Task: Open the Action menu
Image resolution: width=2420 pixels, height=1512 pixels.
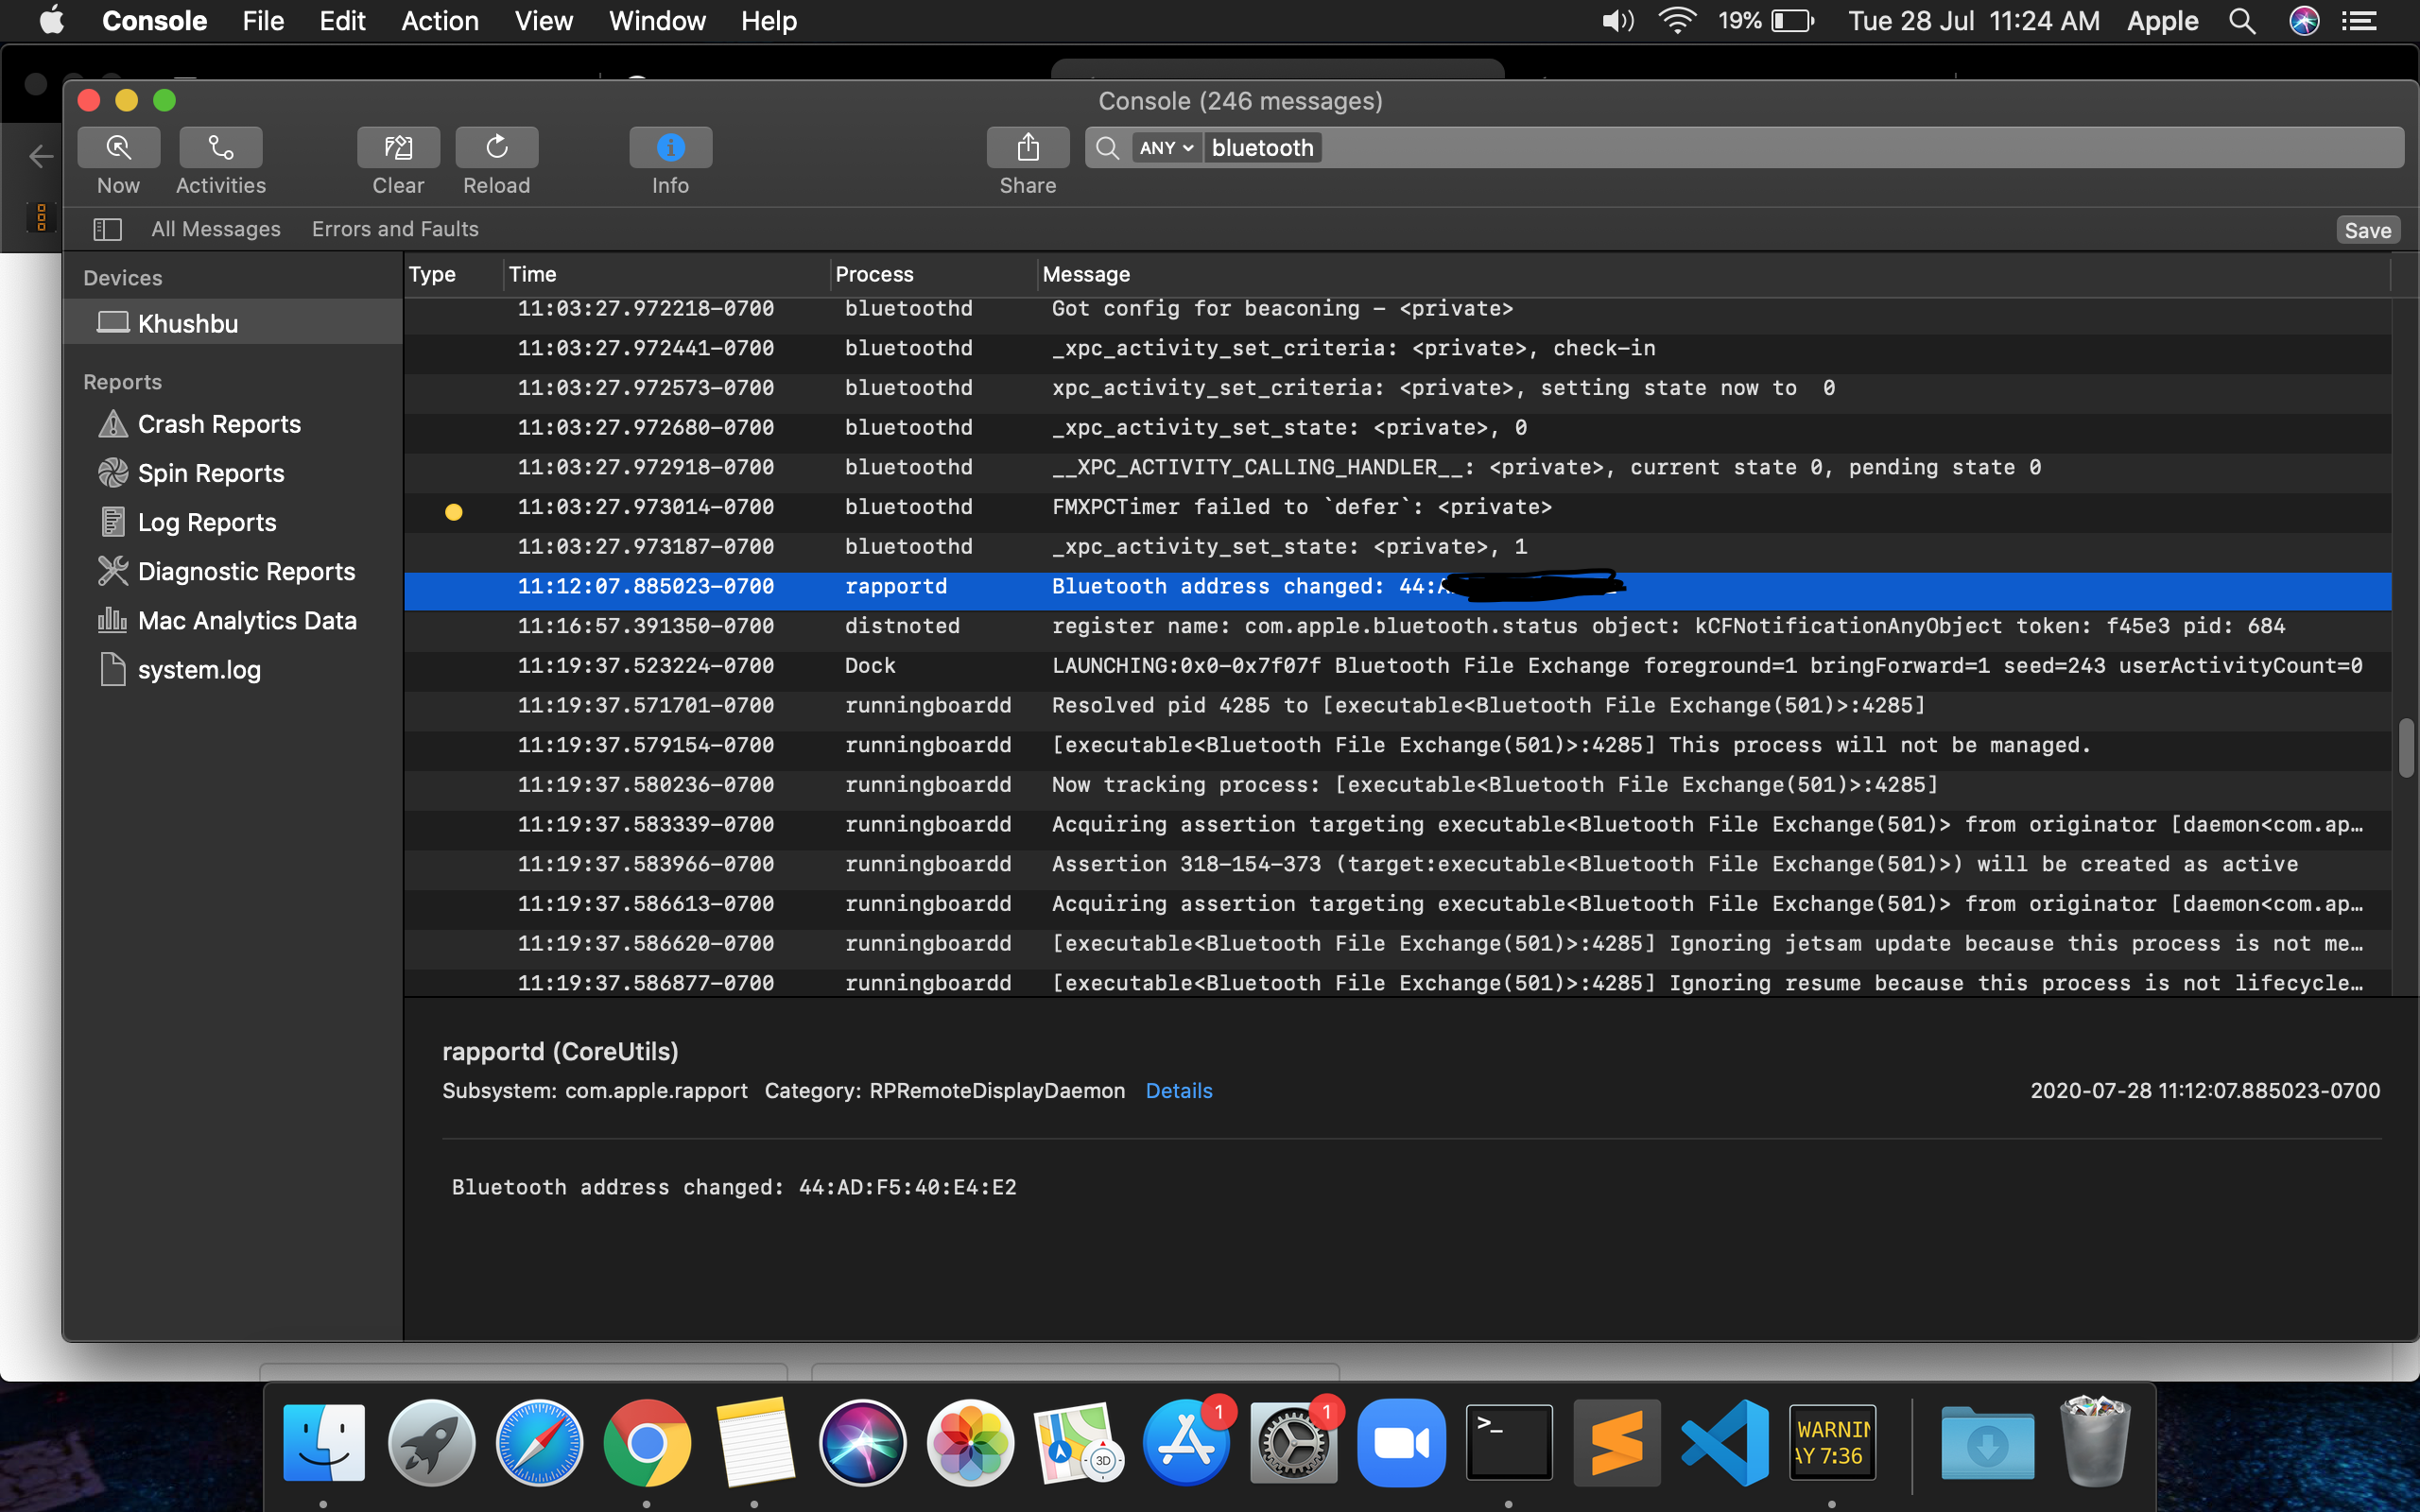Action: point(439,21)
